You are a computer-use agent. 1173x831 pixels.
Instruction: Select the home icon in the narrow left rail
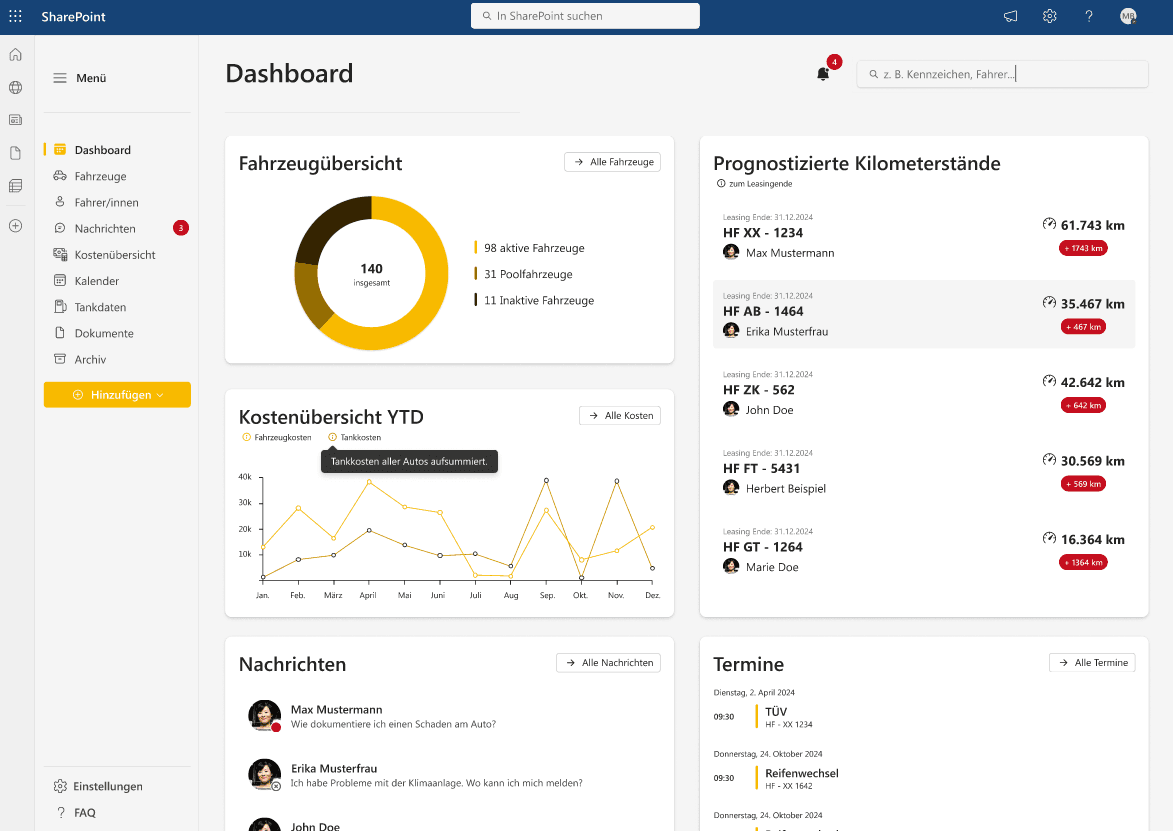click(15, 54)
